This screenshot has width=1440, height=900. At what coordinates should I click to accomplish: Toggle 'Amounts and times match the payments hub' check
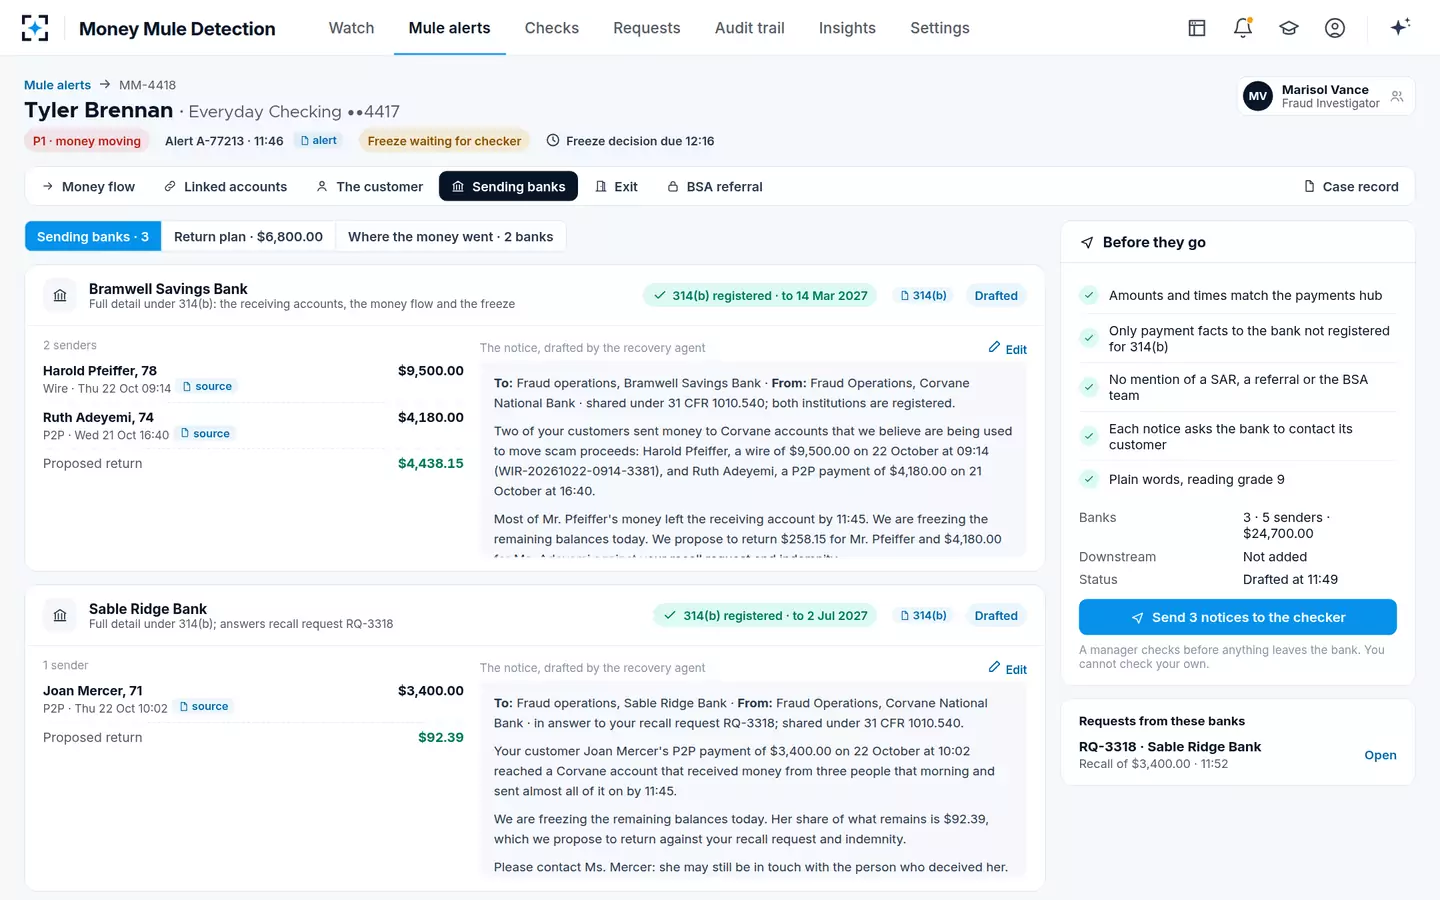coord(1089,295)
